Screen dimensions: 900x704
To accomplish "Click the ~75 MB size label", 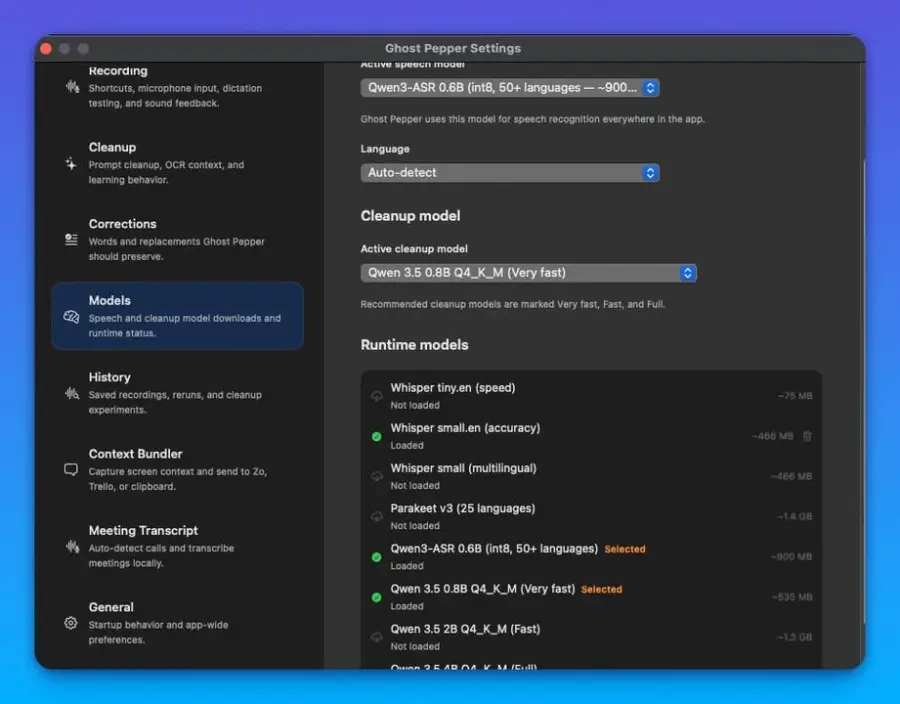I will pyautogui.click(x=795, y=396).
